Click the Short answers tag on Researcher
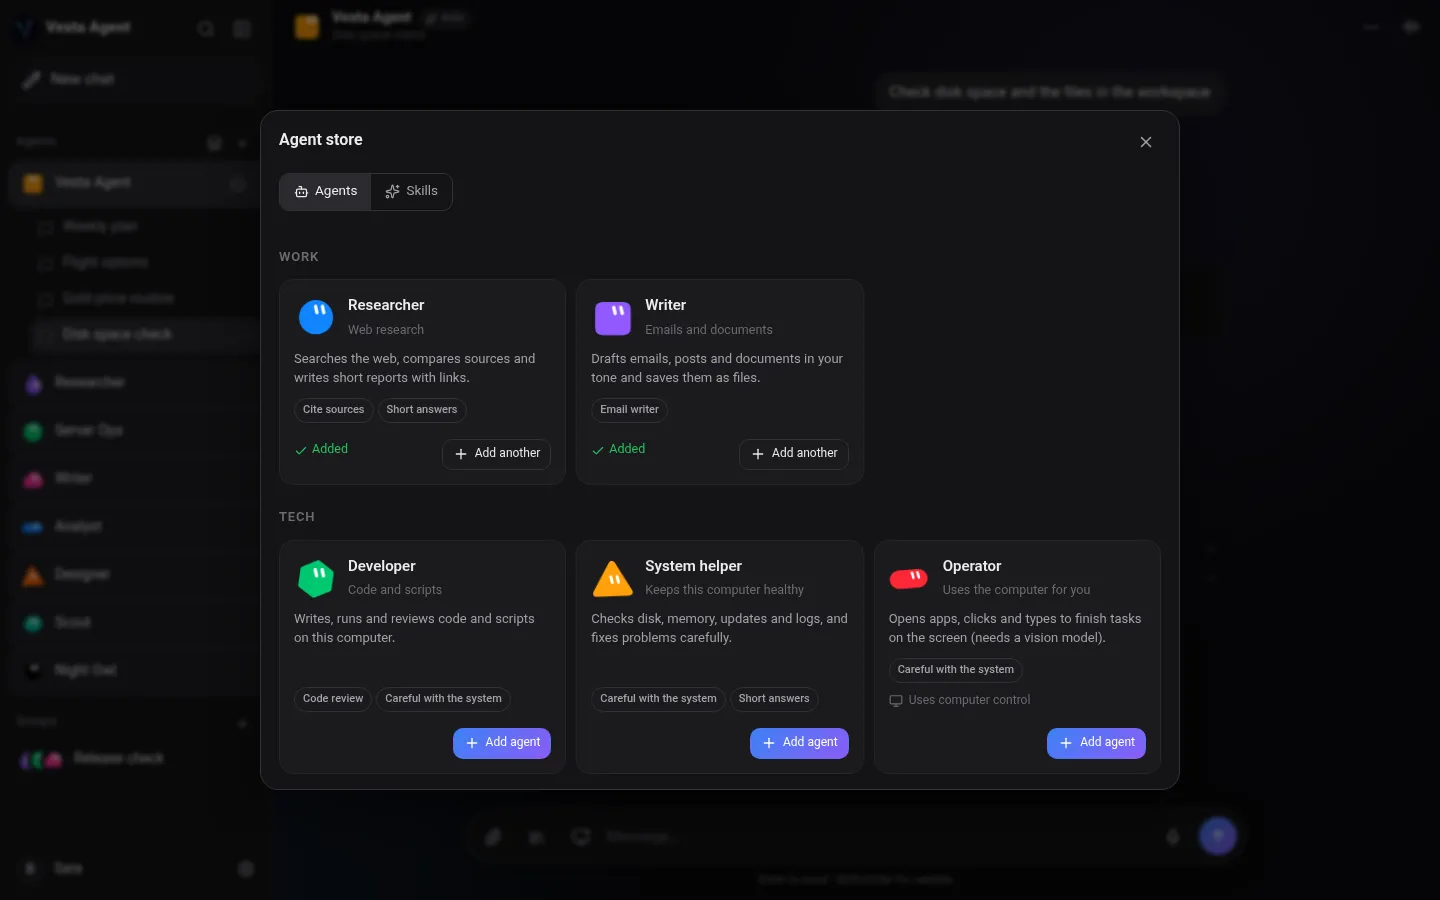1440x900 pixels. point(422,410)
